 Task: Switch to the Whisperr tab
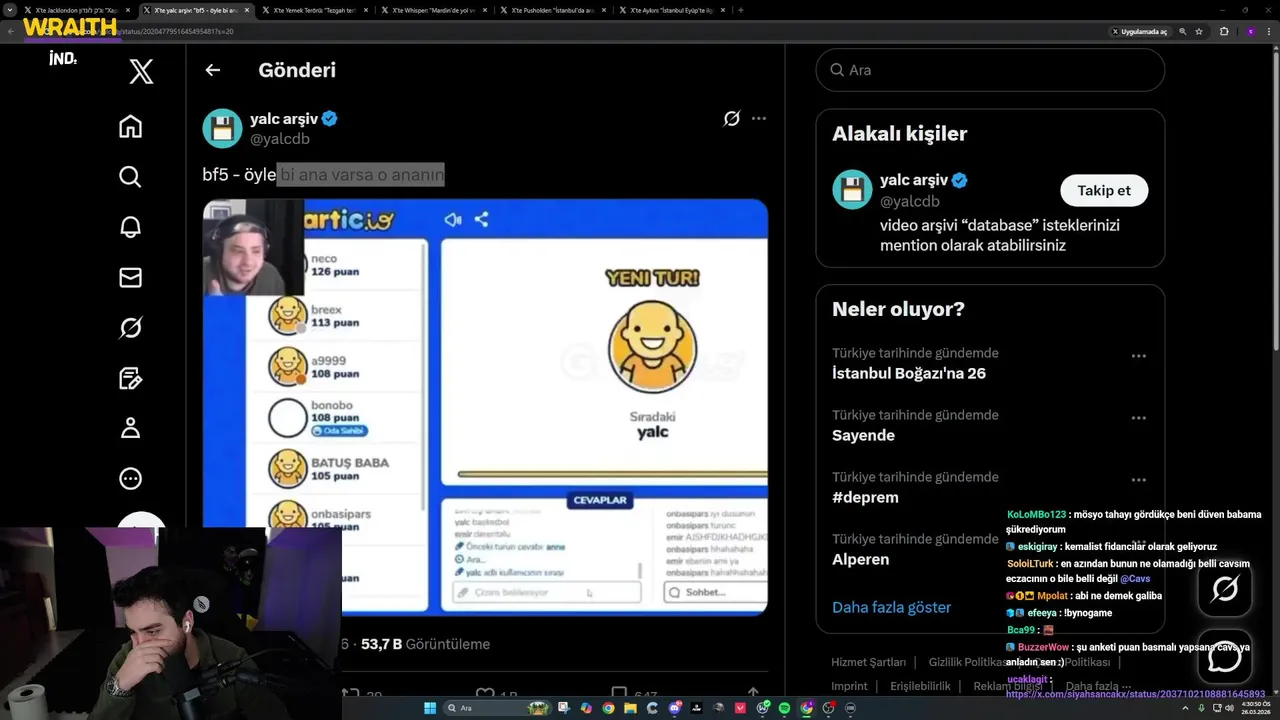tap(434, 10)
